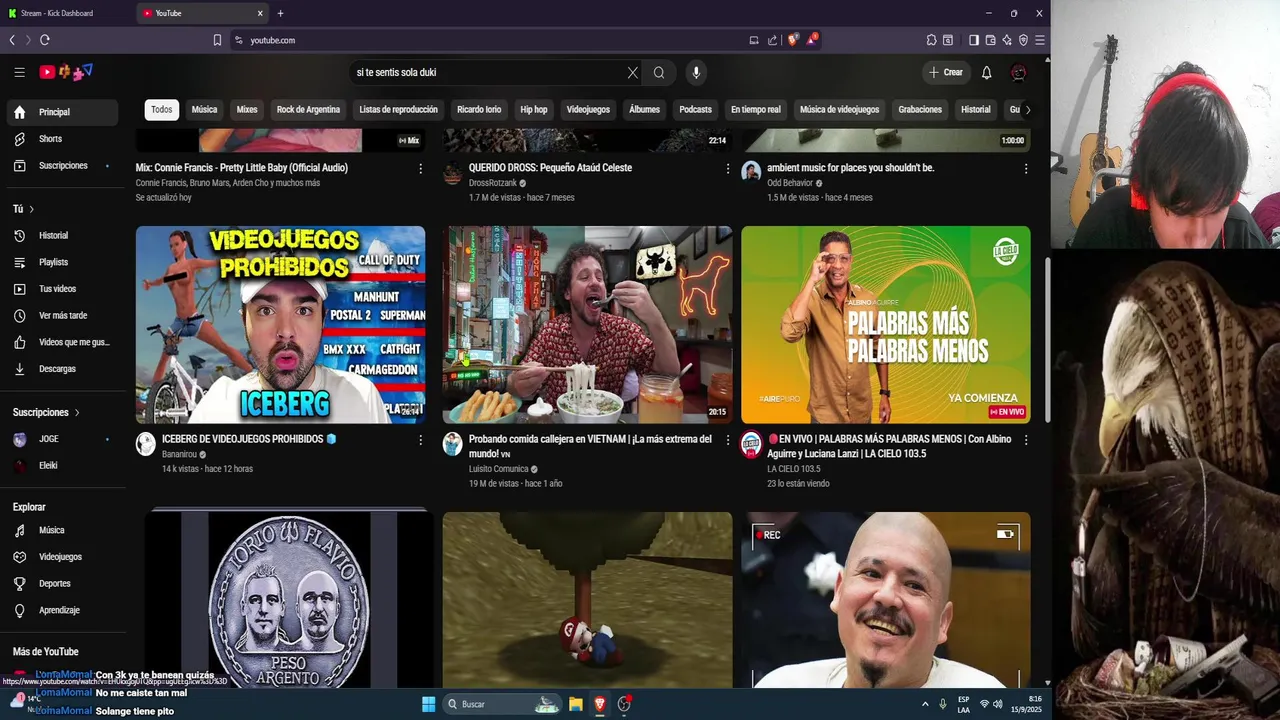
Task: Select the Hip hop chip
Action: coord(534,110)
